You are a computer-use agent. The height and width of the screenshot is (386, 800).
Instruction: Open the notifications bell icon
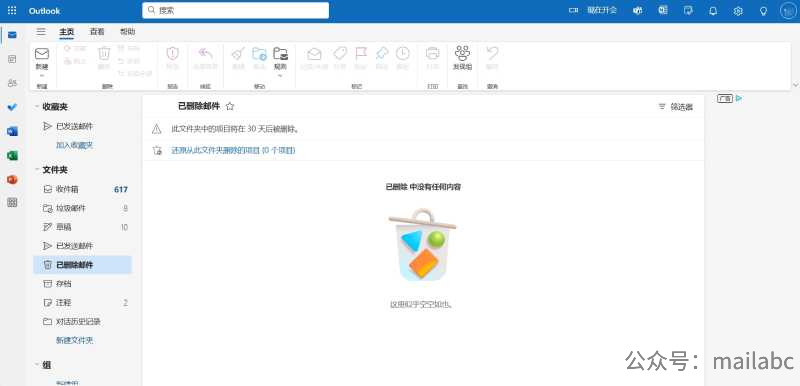(x=713, y=11)
